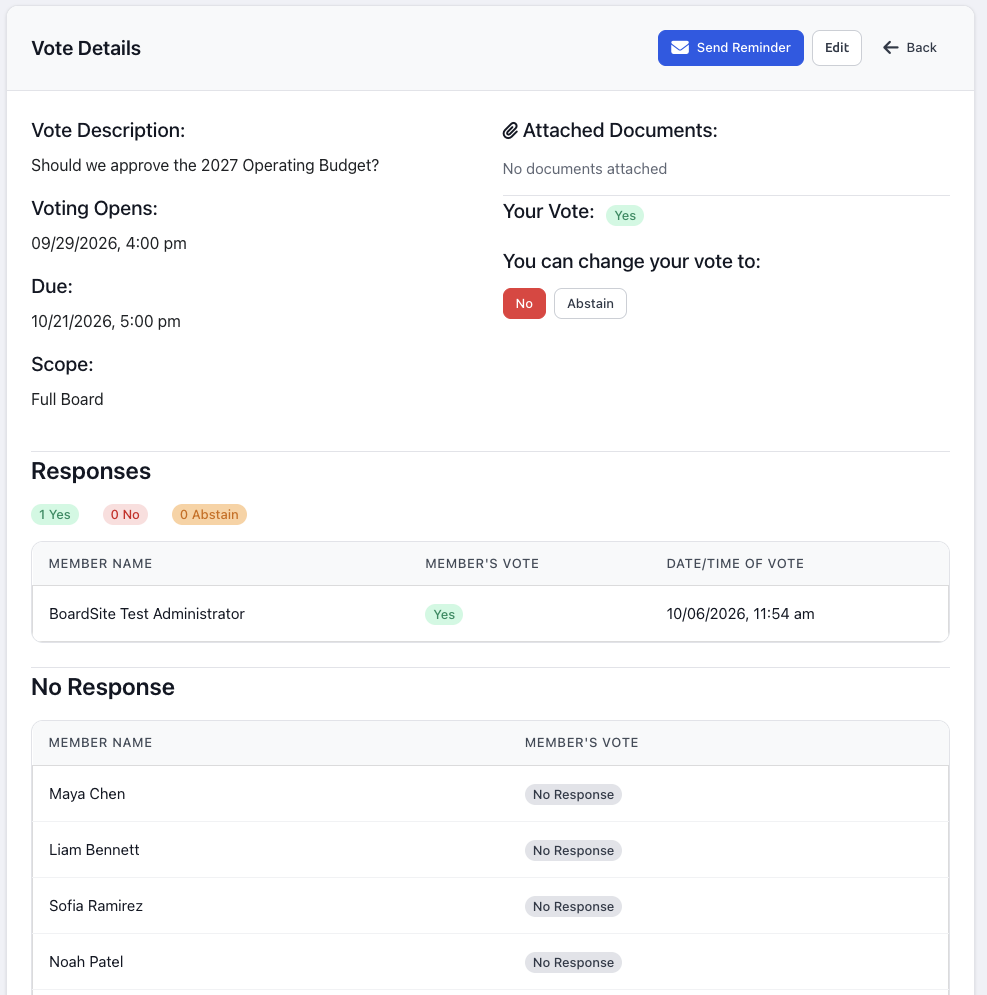Click the 'MEMBER NAME' header in Responses table
This screenshot has height=995, width=987.
(x=100, y=563)
